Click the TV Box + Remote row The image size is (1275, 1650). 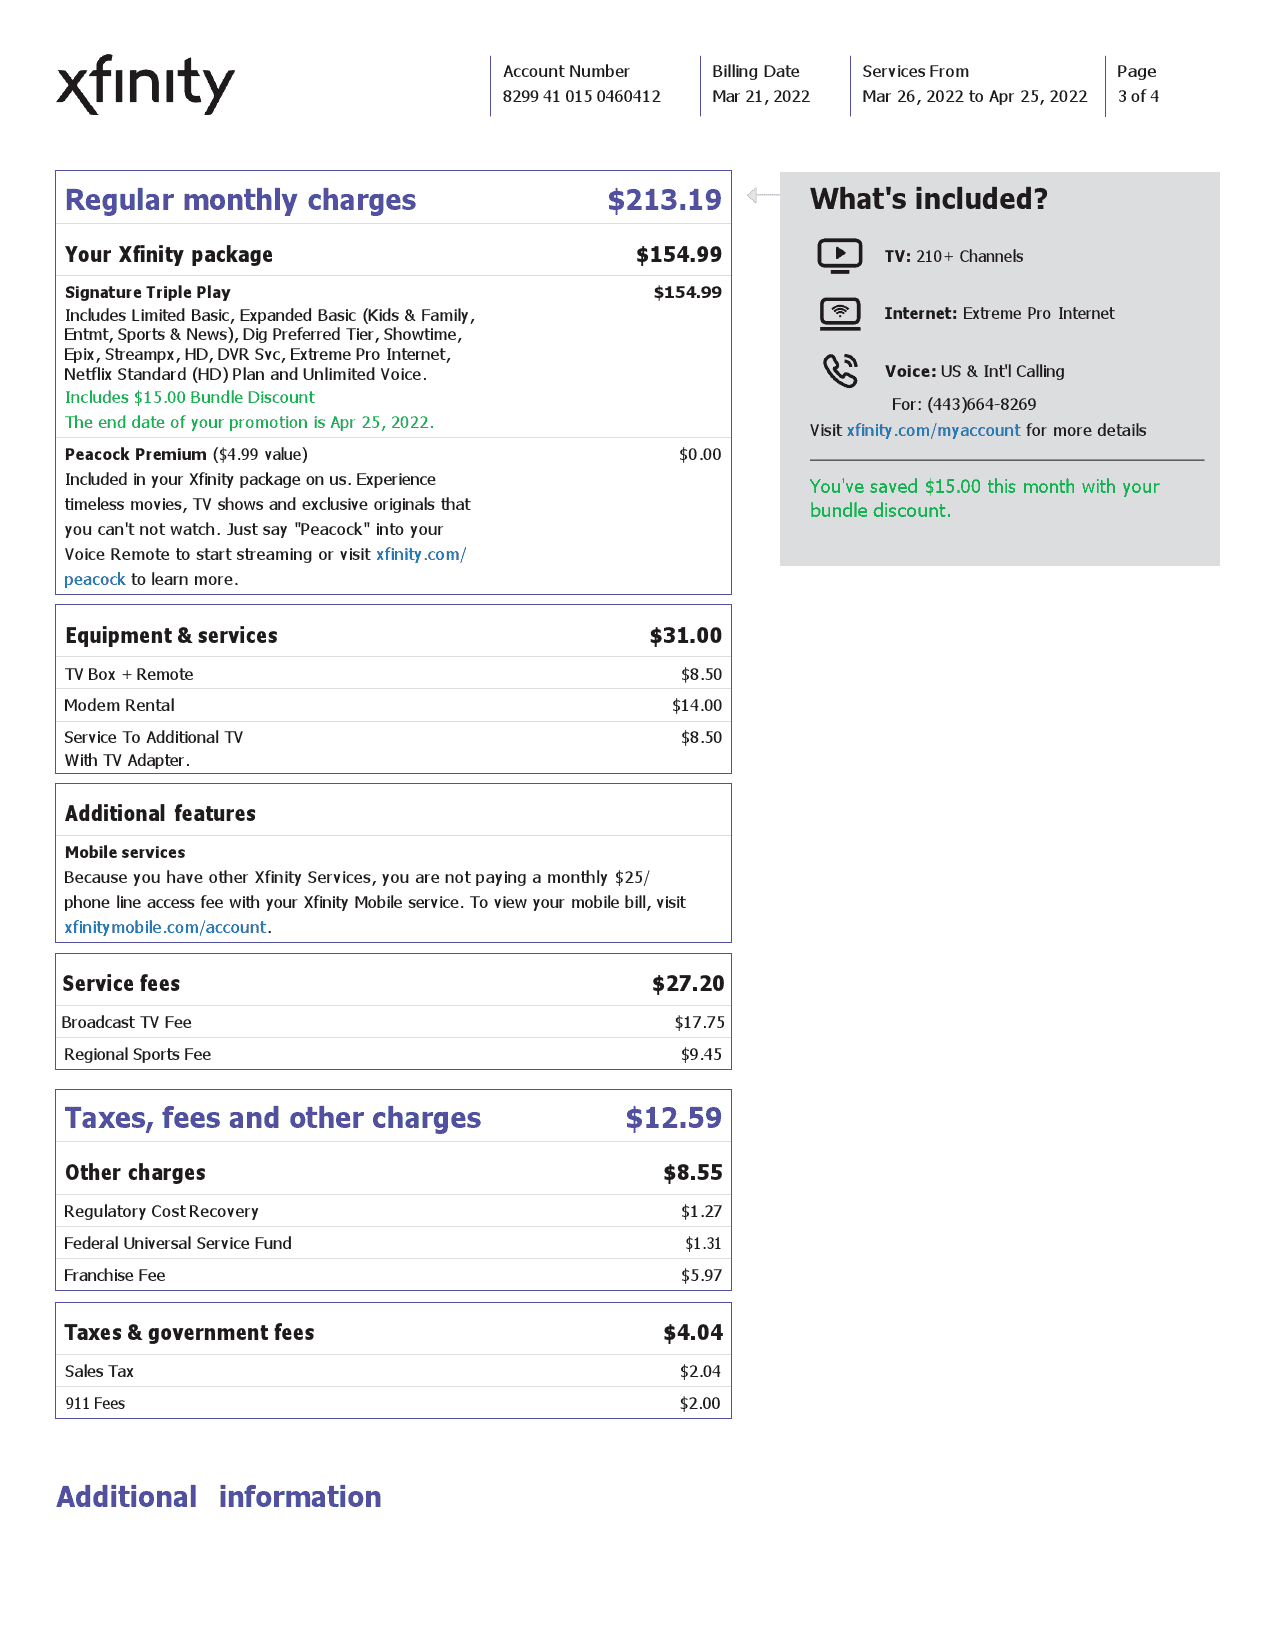tap(393, 674)
